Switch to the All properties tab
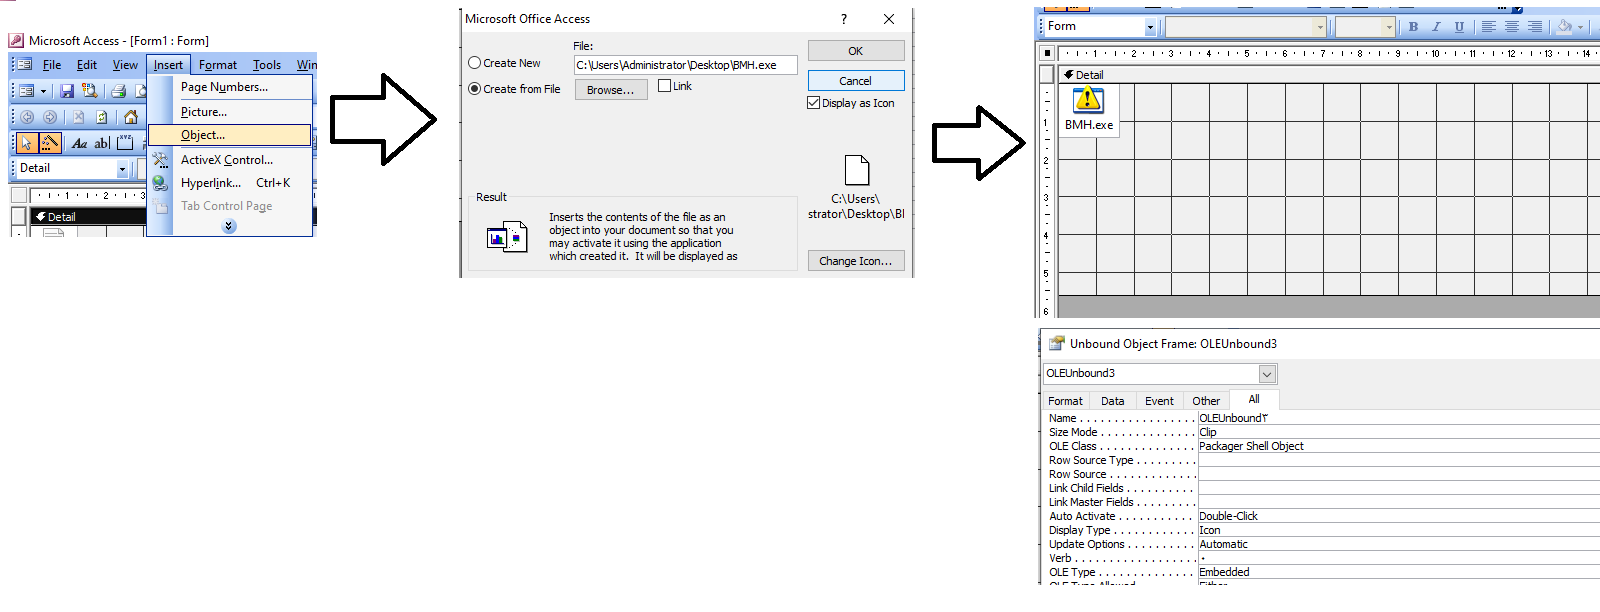Viewport: 1600px width, 612px height. point(1254,399)
